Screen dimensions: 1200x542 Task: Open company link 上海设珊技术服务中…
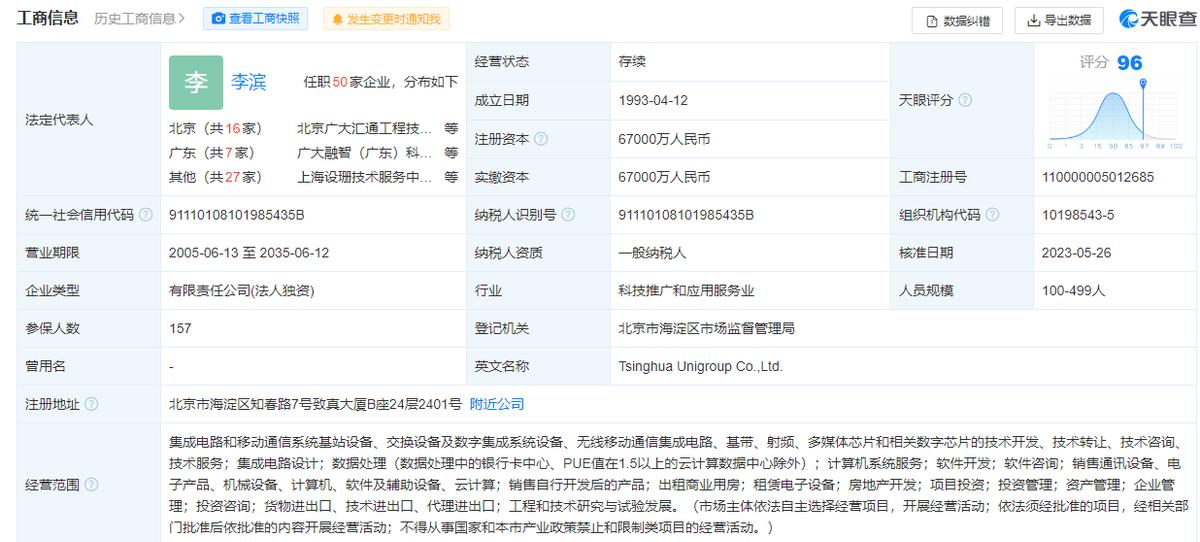[364, 177]
